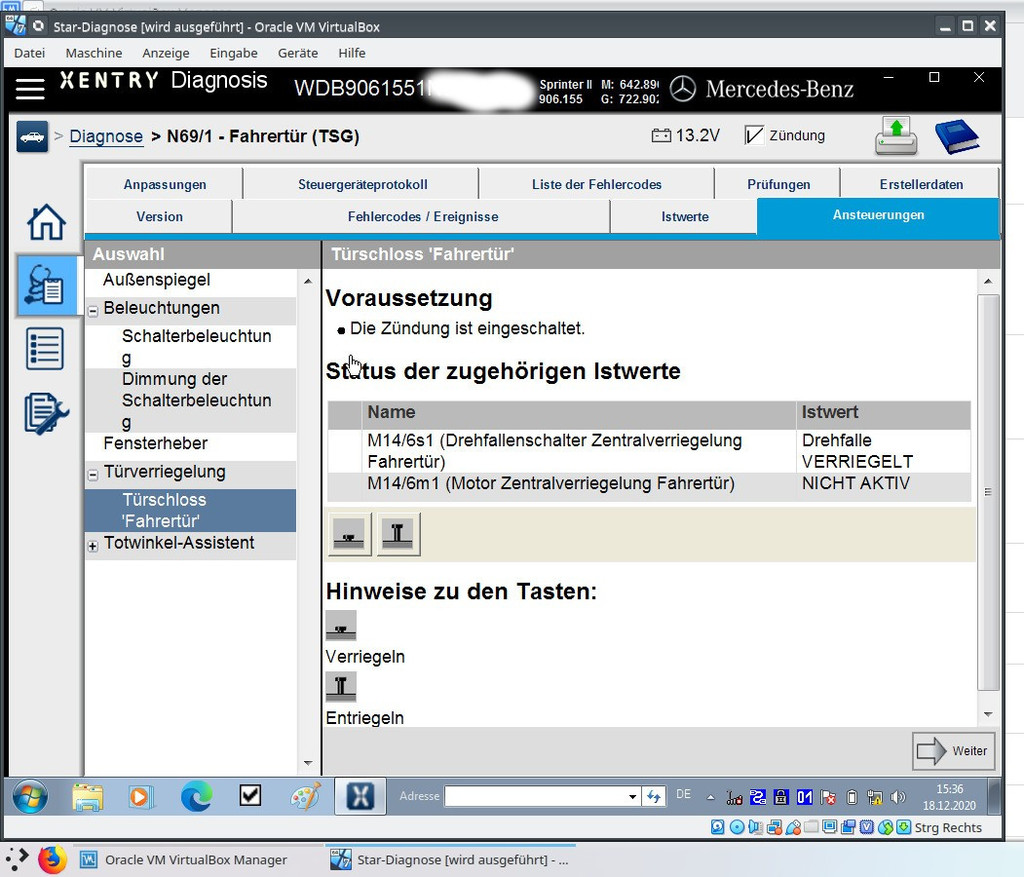The width and height of the screenshot is (1024, 877).
Task: Open the Maschine menu
Action: (x=93, y=53)
